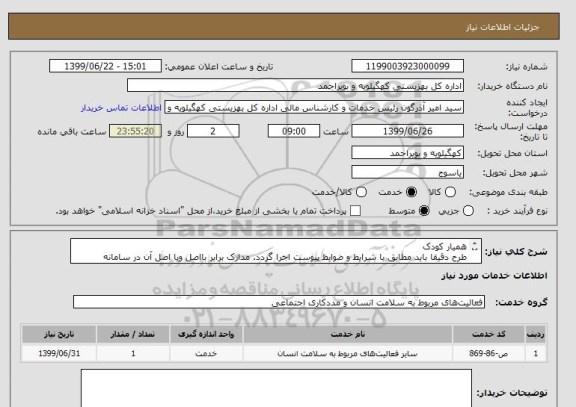
Task: Click the ردیف column header
Action: [536, 334]
